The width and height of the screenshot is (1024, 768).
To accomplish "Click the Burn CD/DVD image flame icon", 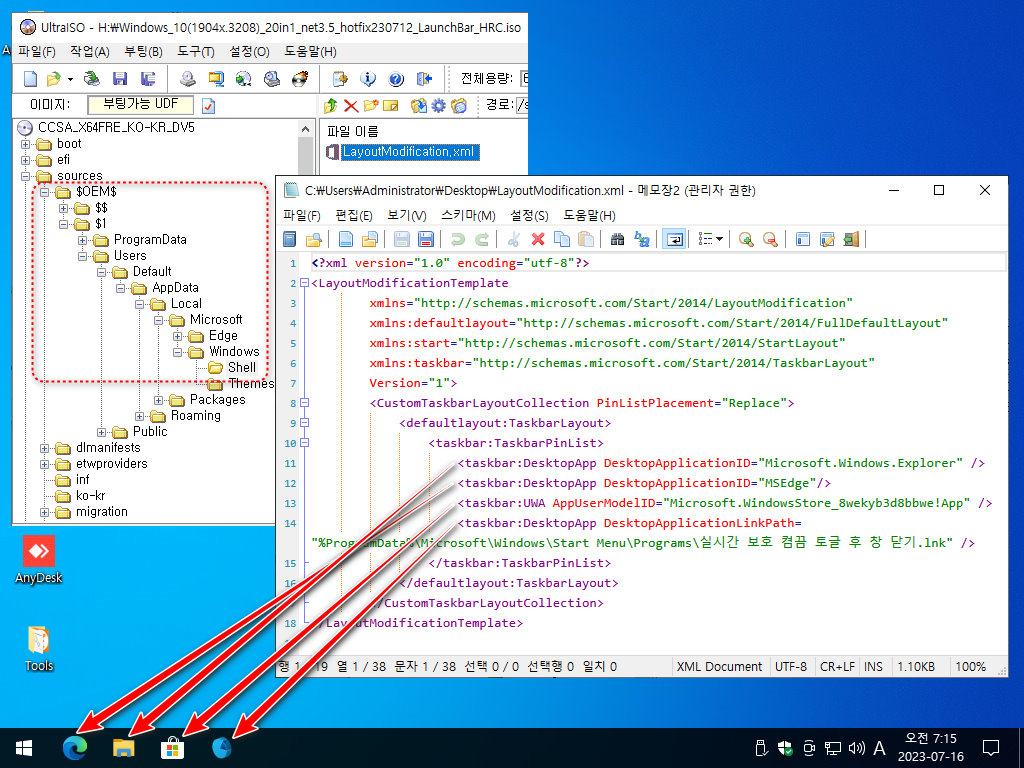I will coord(300,79).
